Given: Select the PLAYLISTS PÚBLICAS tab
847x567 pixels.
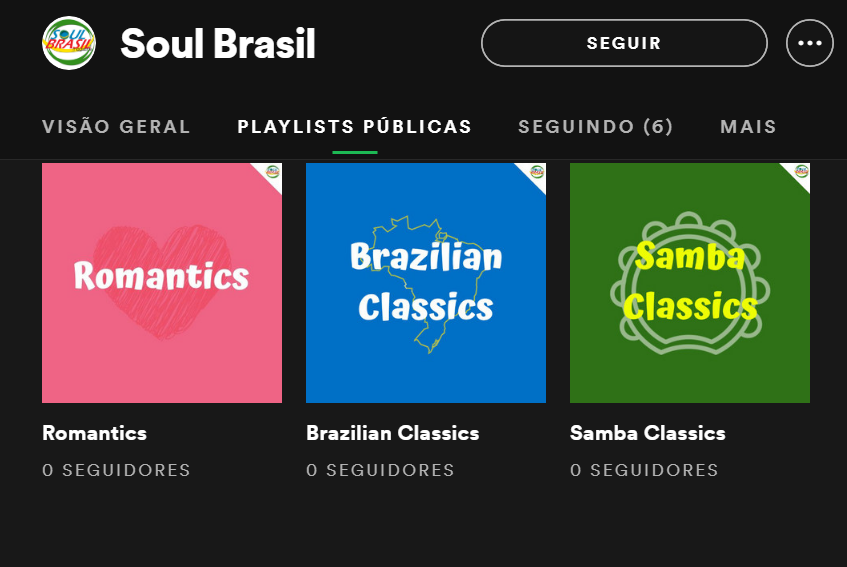Looking at the screenshot, I should pos(354,127).
